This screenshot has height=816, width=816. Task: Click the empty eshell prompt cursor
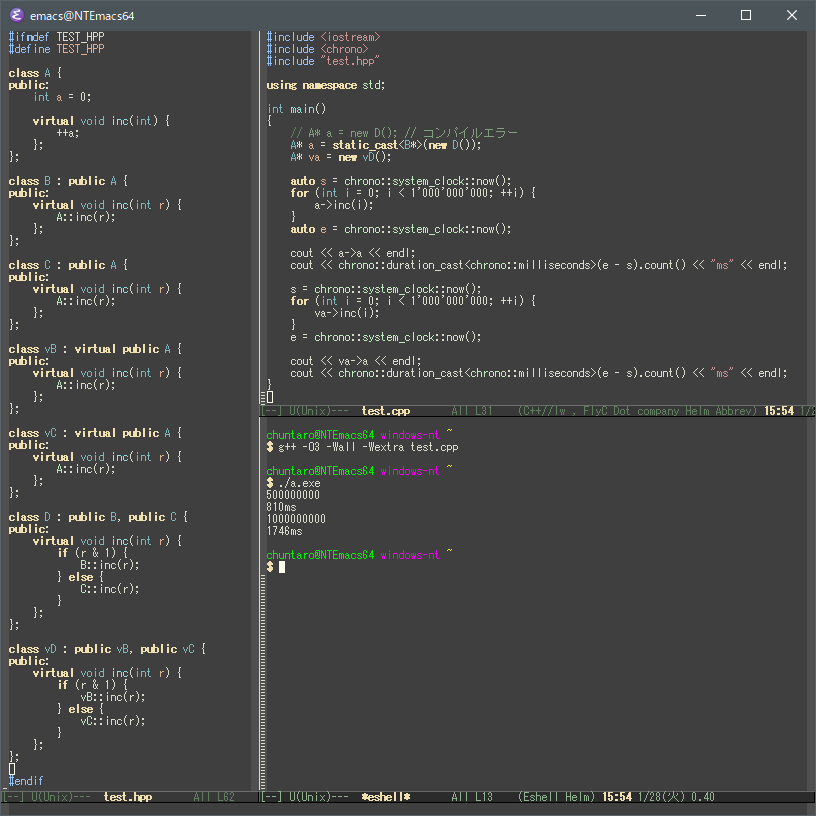point(282,567)
